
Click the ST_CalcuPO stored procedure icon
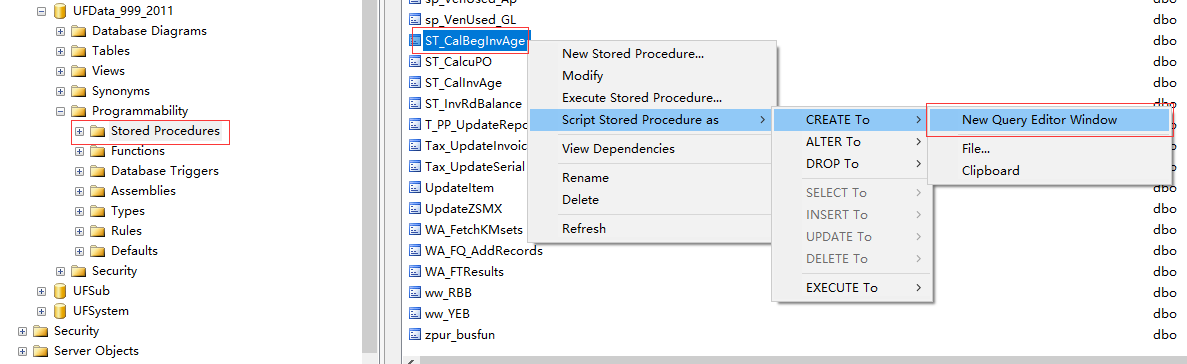click(414, 62)
